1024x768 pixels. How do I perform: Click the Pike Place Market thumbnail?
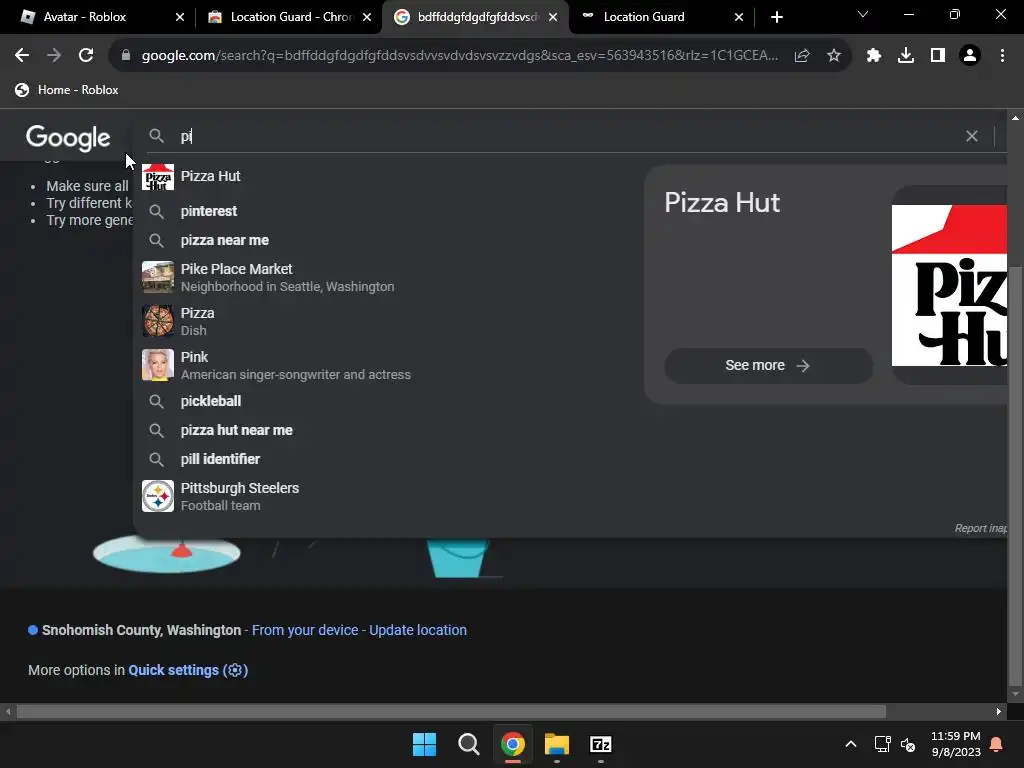[158, 278]
